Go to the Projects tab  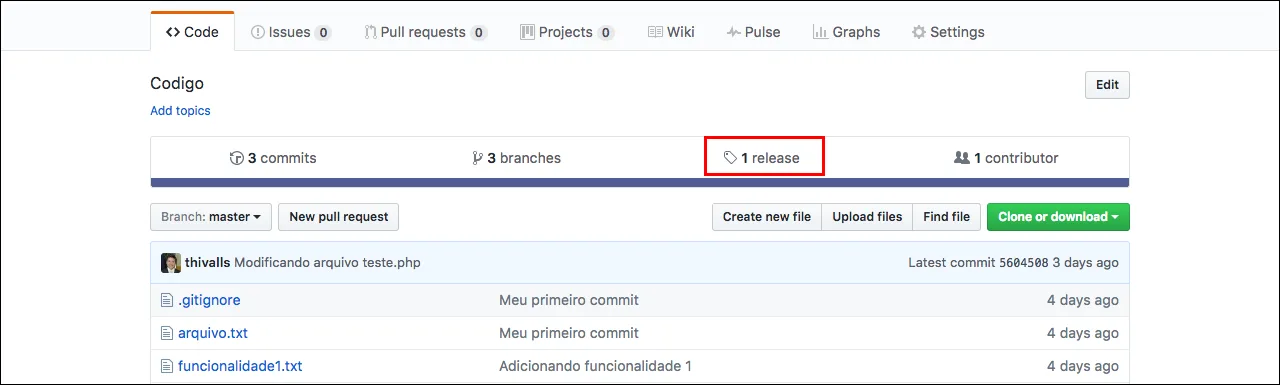pos(567,32)
